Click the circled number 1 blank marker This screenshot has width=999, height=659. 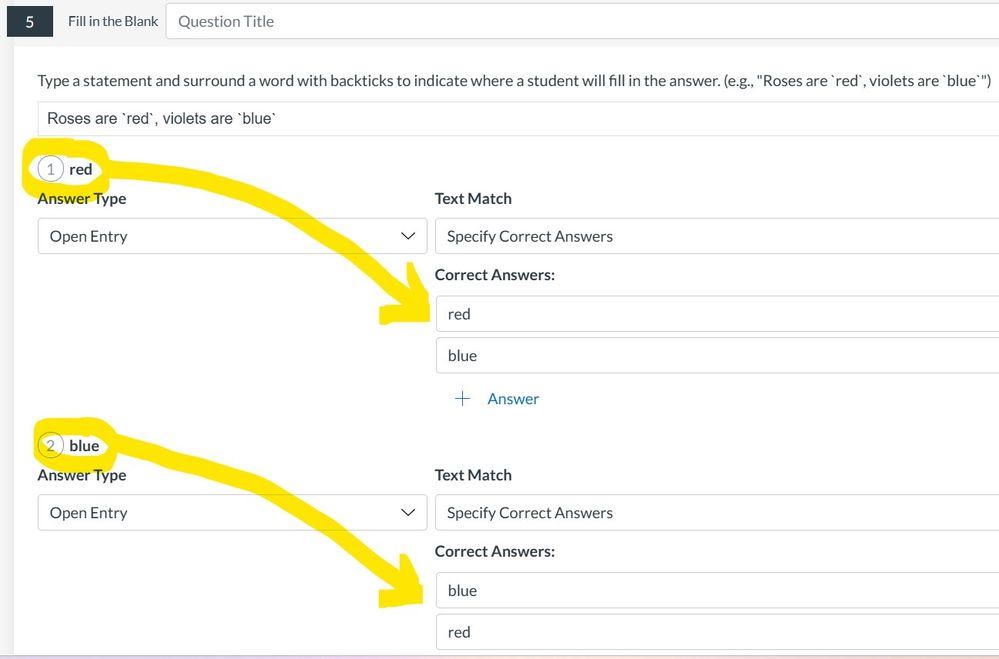tap(50, 169)
